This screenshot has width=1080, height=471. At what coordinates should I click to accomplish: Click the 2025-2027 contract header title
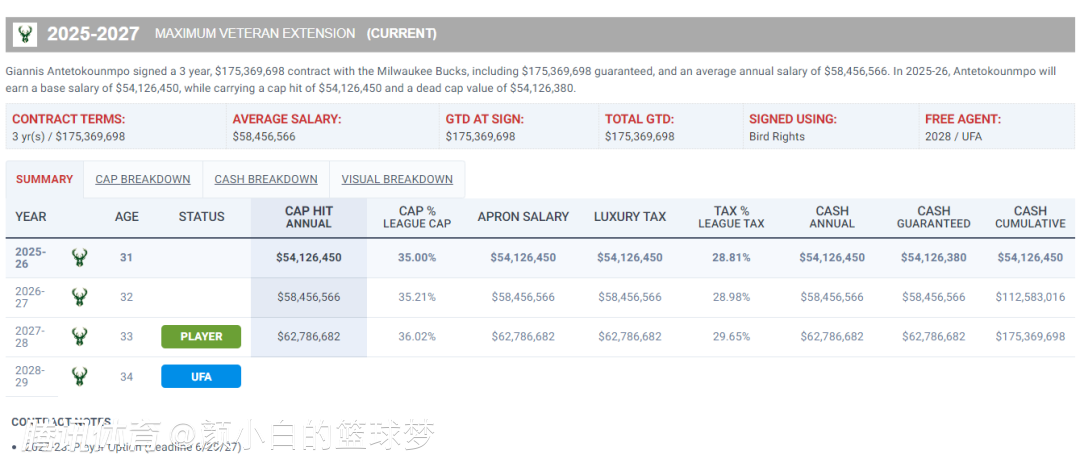point(93,34)
